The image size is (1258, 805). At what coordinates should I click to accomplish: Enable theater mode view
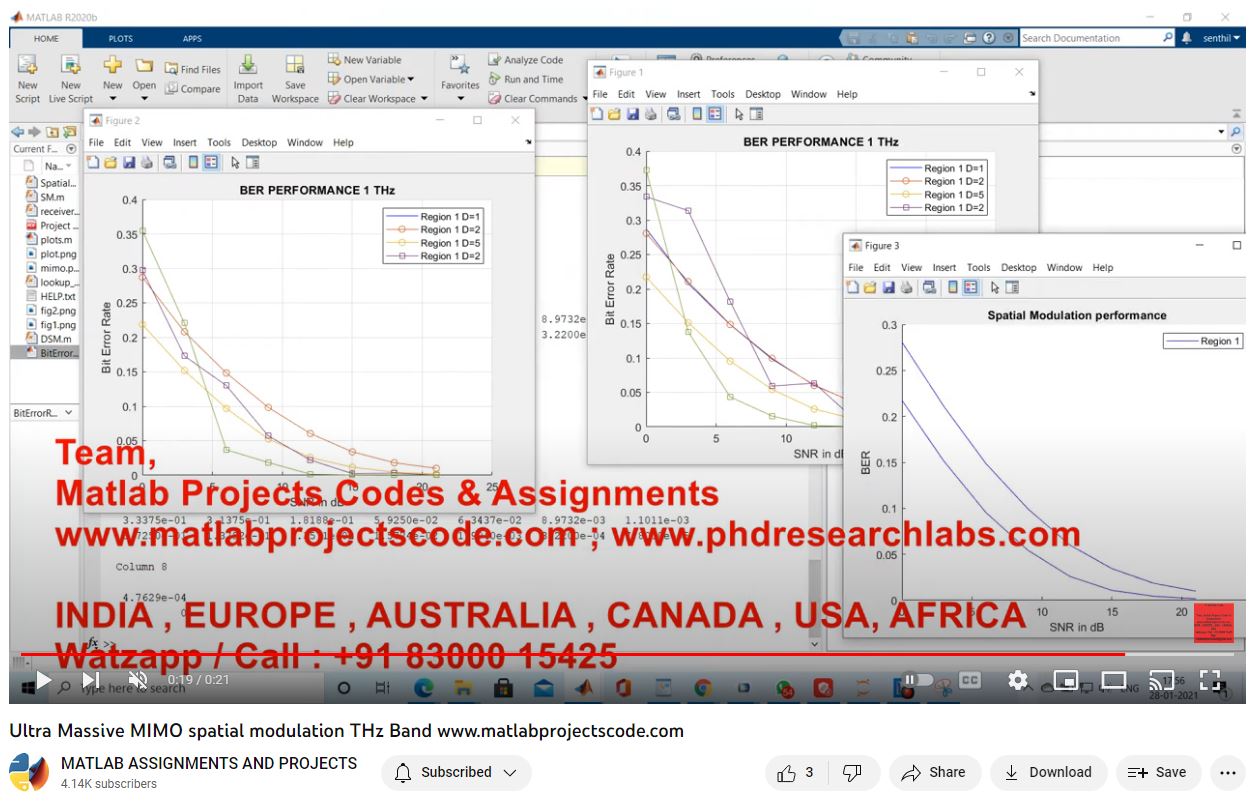click(1113, 680)
